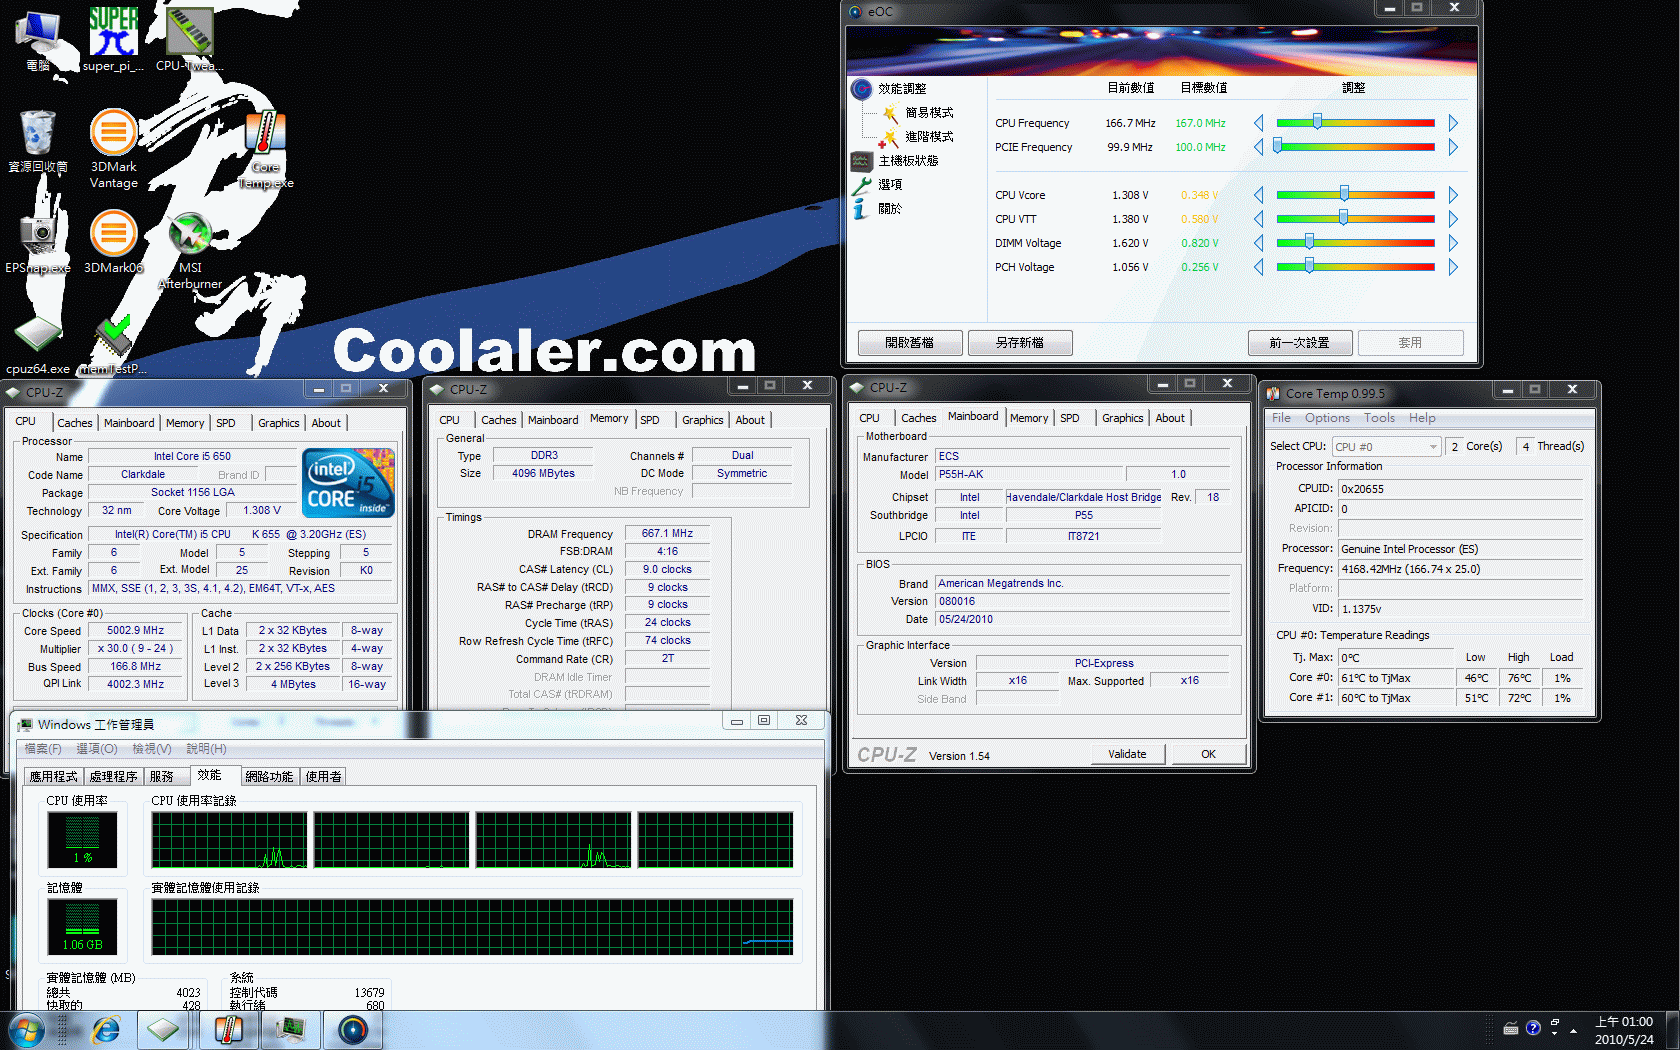Open 選項 in eOC sidebar
The height and width of the screenshot is (1050, 1680).
point(890,185)
